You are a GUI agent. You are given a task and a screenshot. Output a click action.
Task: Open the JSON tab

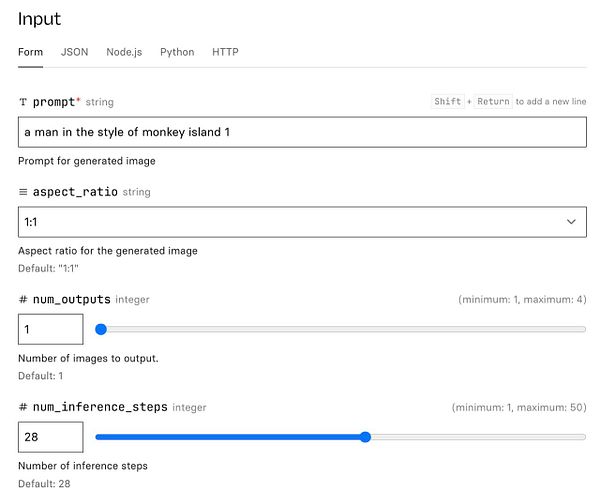click(74, 52)
